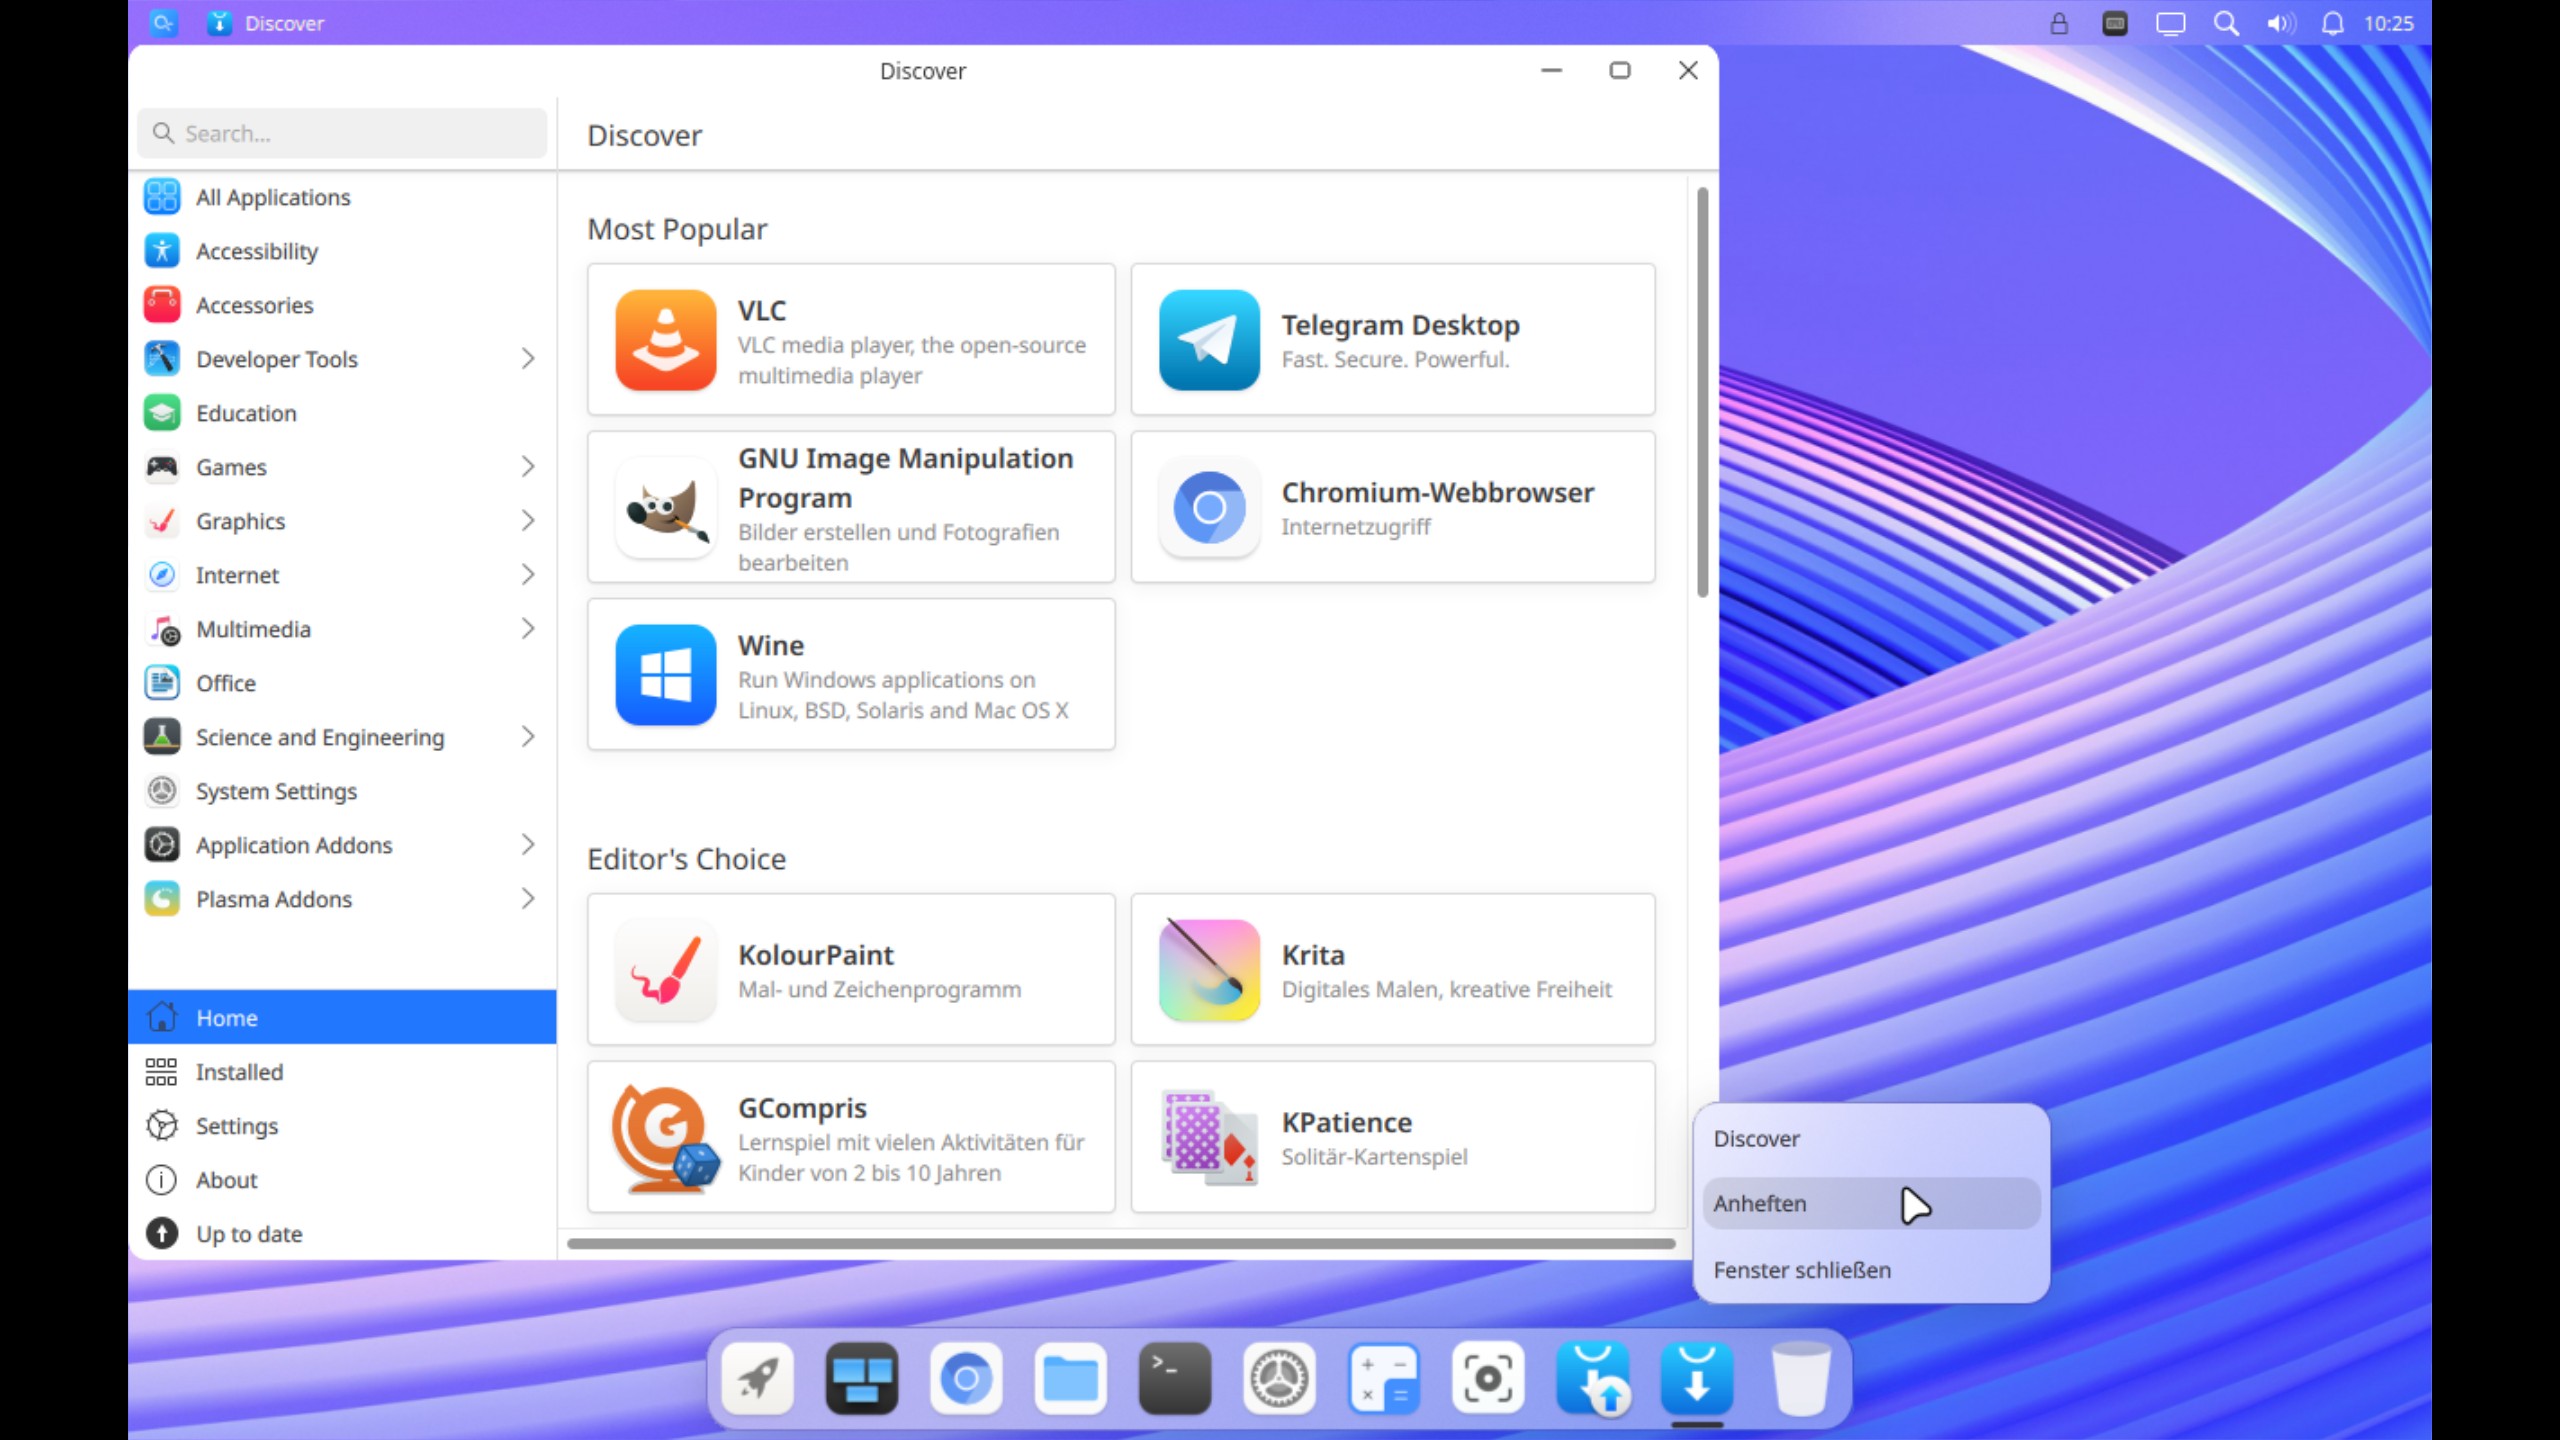Launch the calculator from the dock
Image resolution: width=2560 pixels, height=1440 pixels.
(x=1384, y=1379)
